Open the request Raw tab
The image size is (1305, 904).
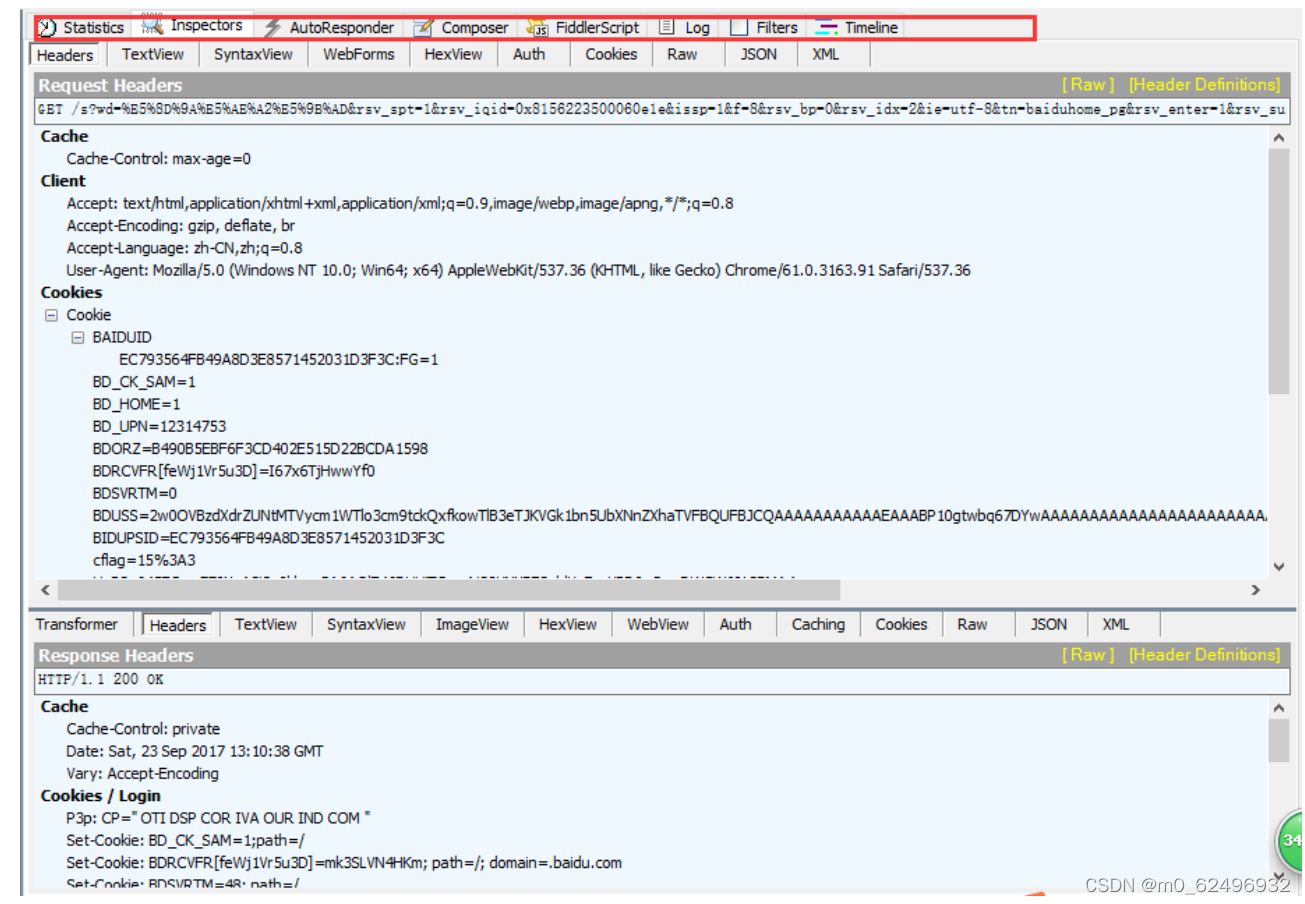(x=682, y=54)
